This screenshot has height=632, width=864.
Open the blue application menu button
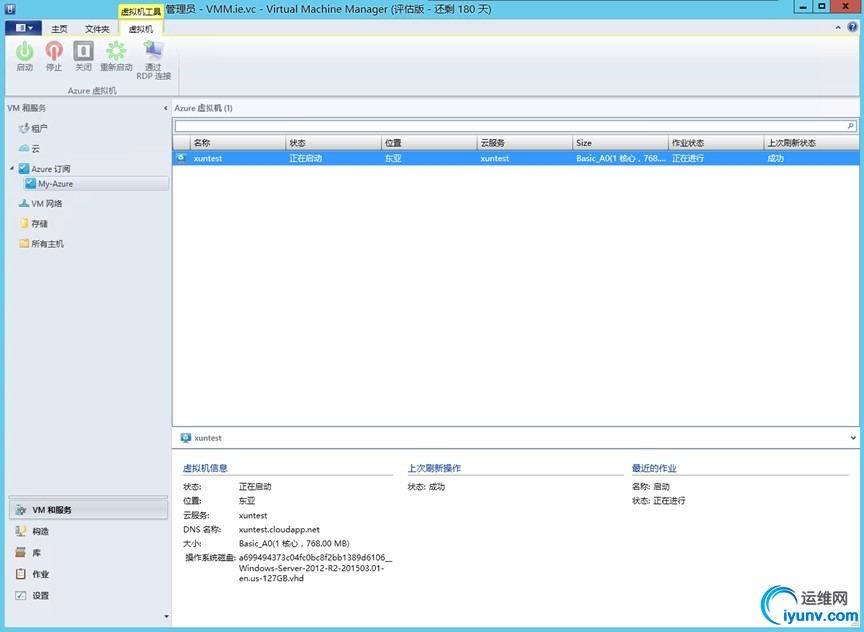24,28
